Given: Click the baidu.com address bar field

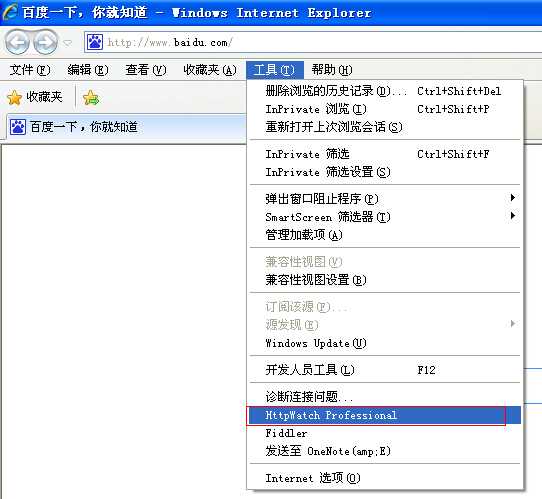Looking at the screenshot, I should pyautogui.click(x=313, y=42).
